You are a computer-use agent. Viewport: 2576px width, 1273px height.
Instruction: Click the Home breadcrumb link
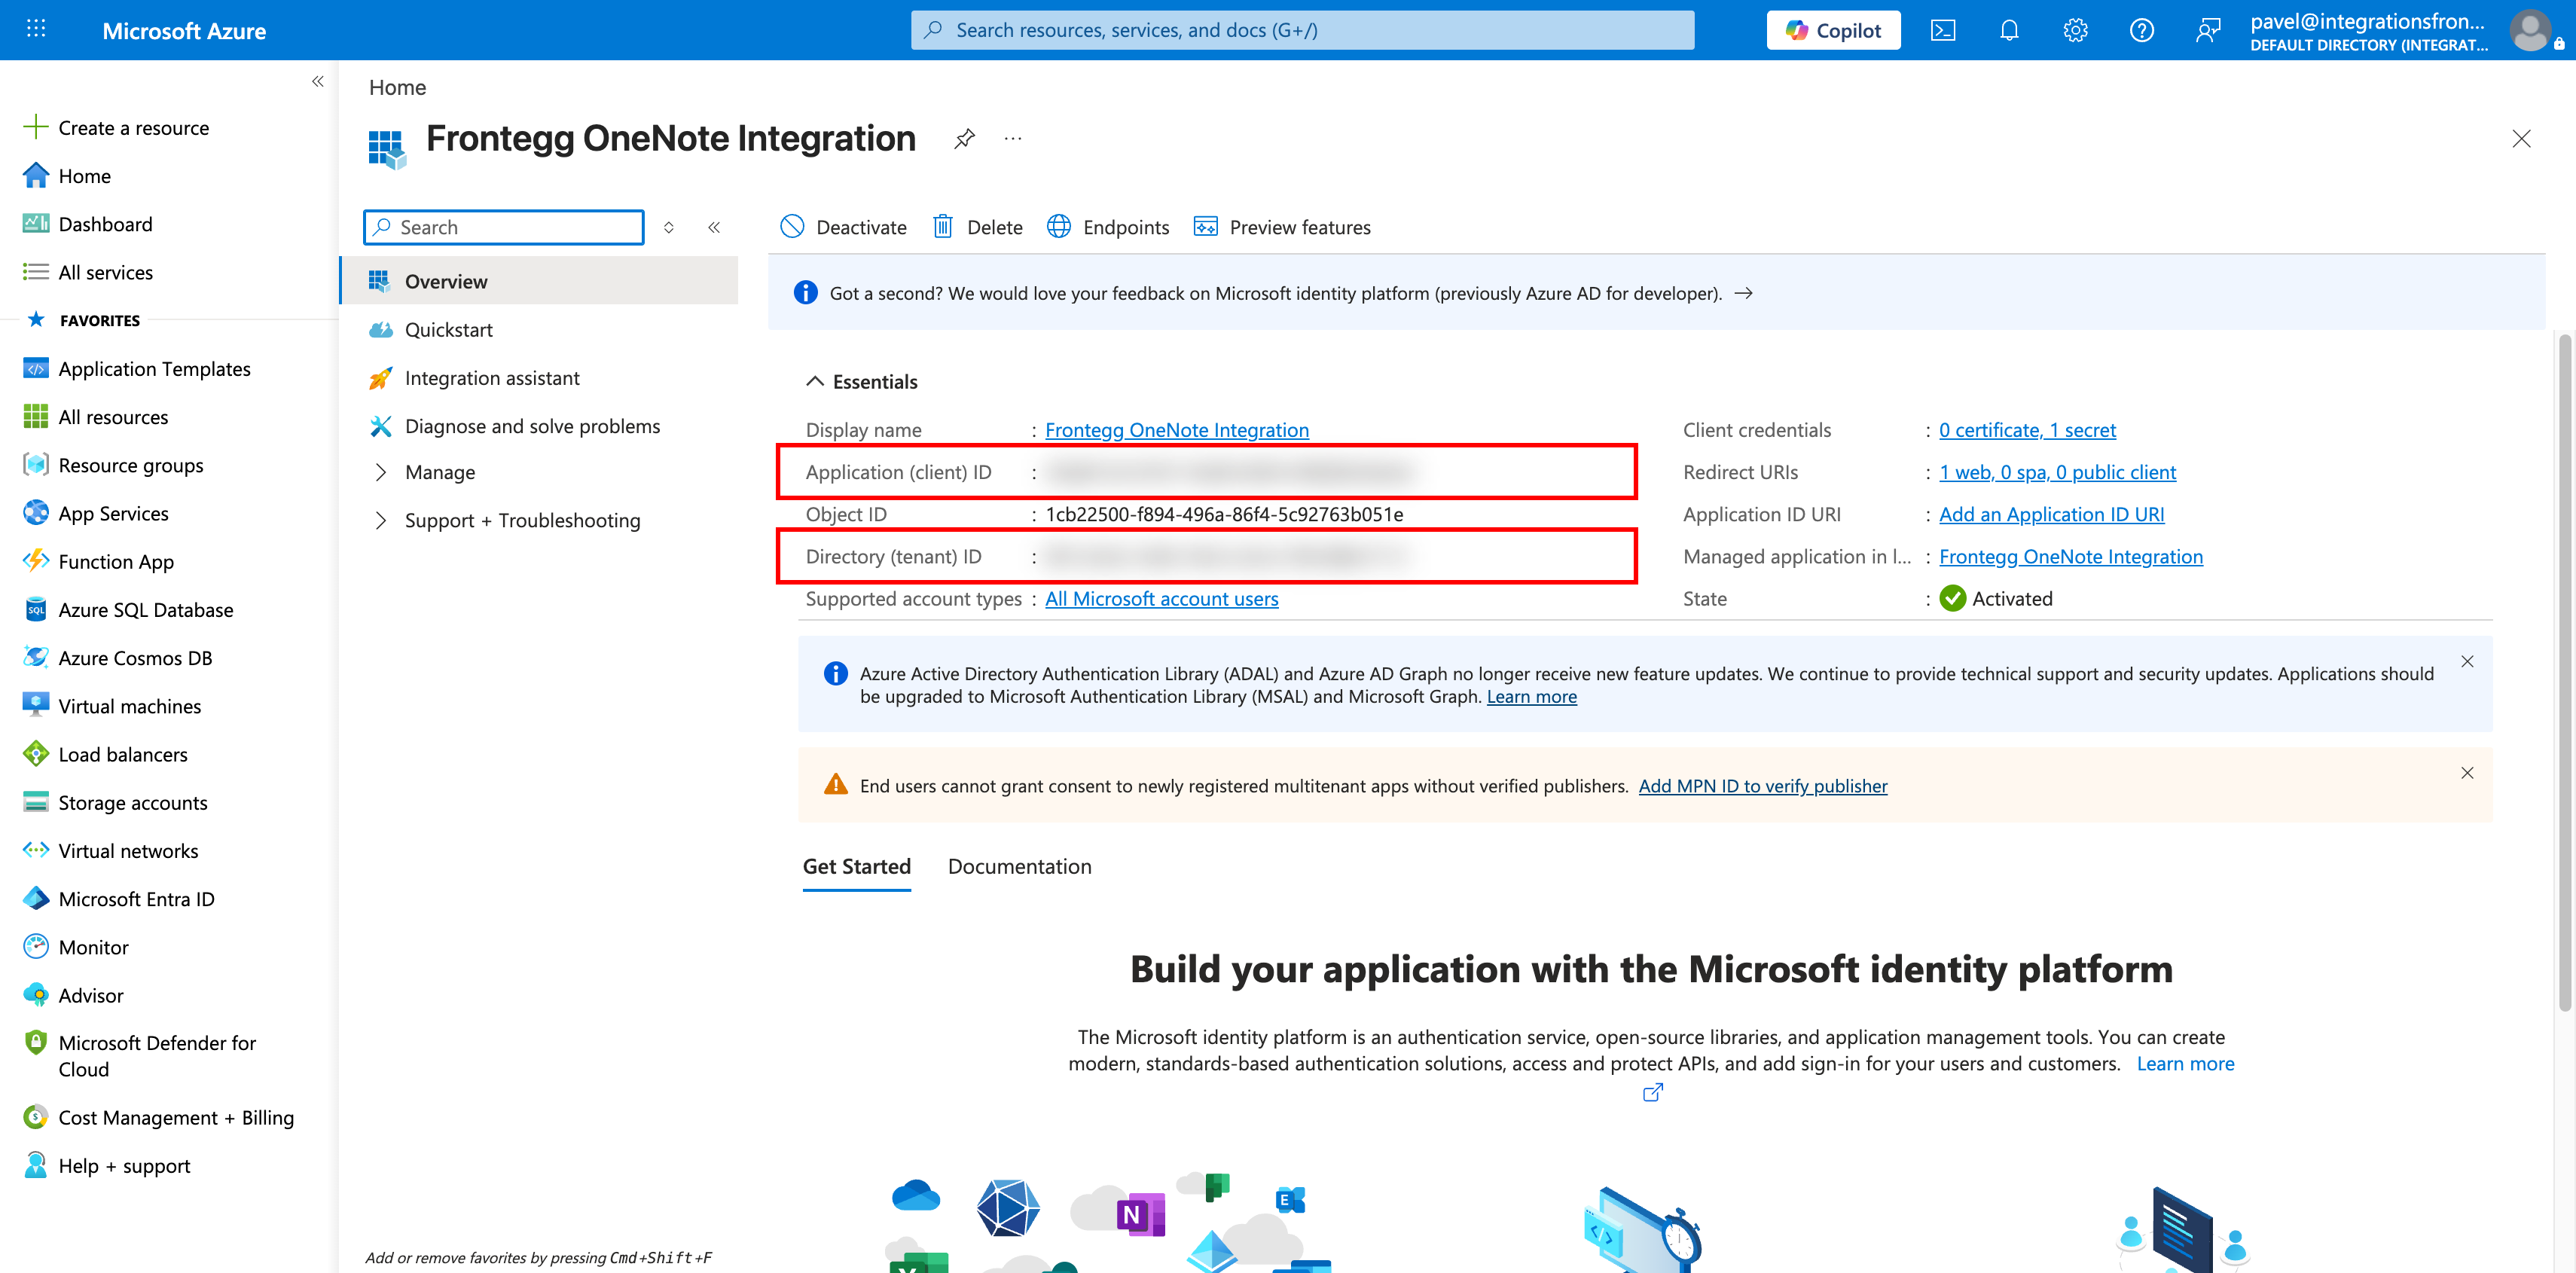[397, 87]
